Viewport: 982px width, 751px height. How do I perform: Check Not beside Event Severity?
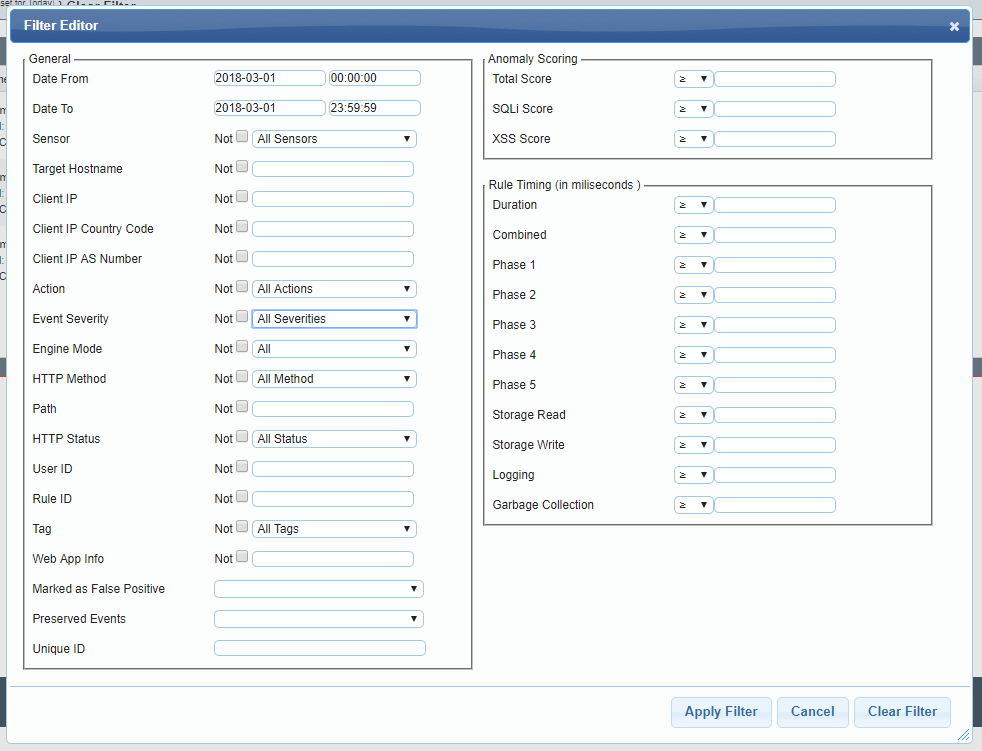pyautogui.click(x=242, y=317)
